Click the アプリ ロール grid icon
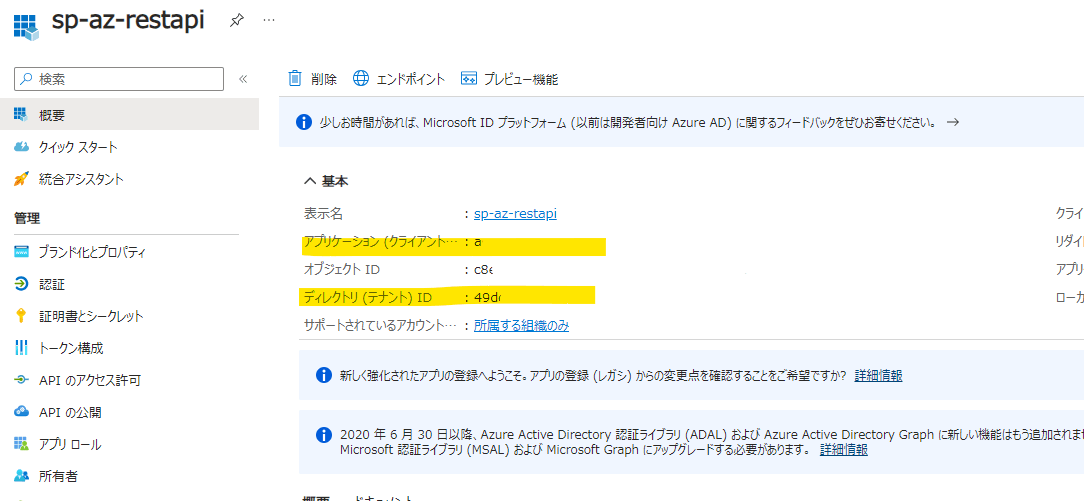This screenshot has width=1084, height=501. click(21, 444)
